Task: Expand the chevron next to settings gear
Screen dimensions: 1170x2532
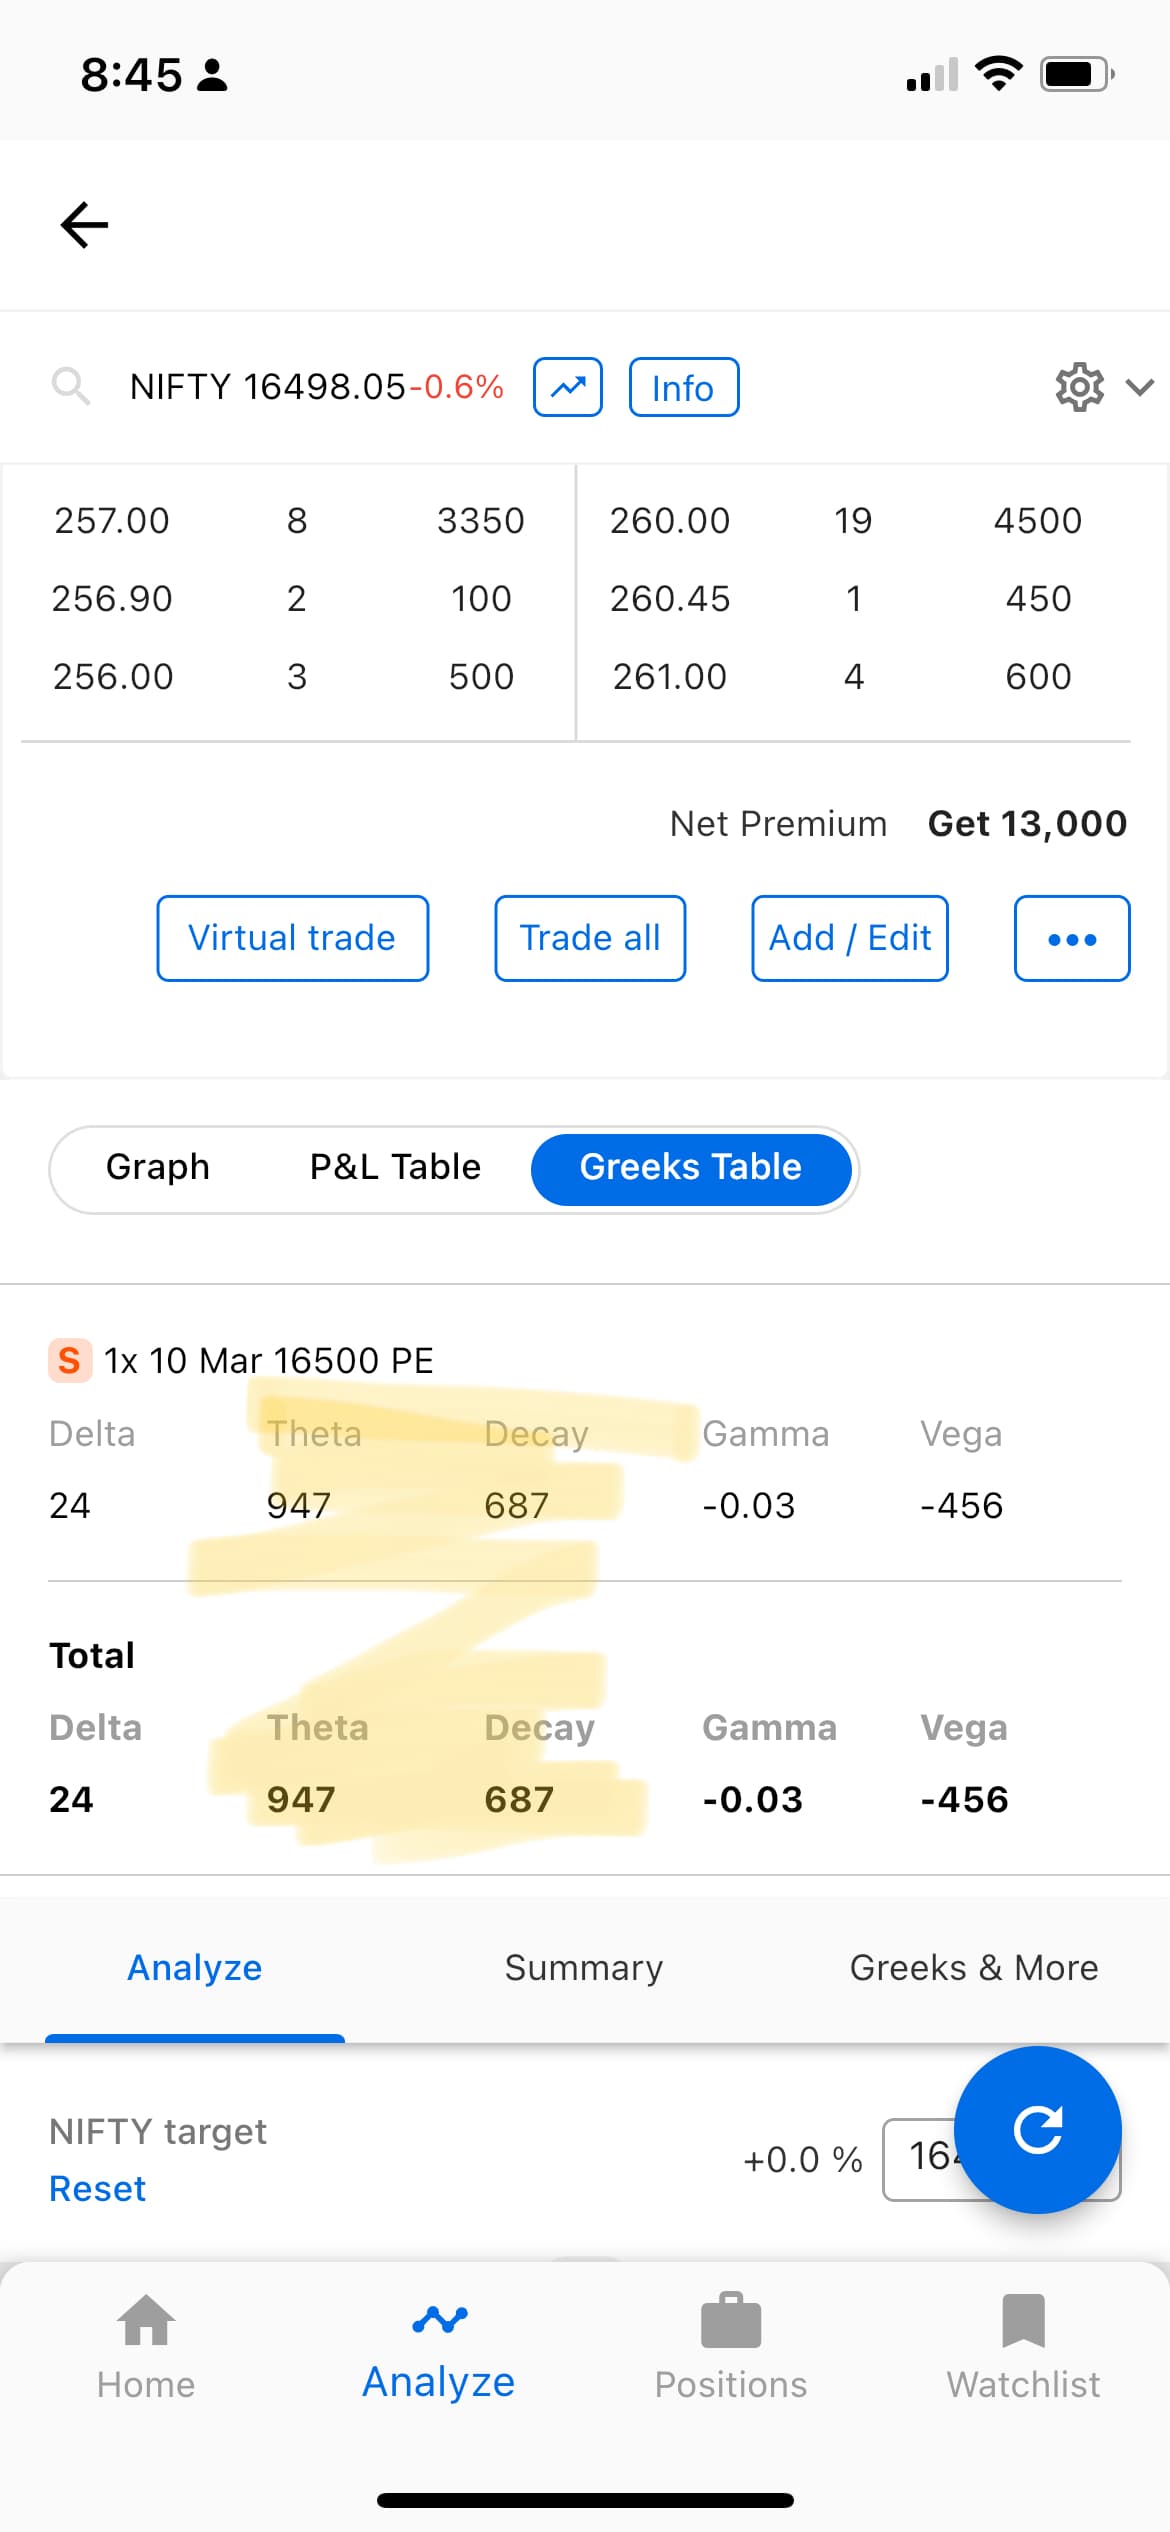Action: [x=1141, y=387]
